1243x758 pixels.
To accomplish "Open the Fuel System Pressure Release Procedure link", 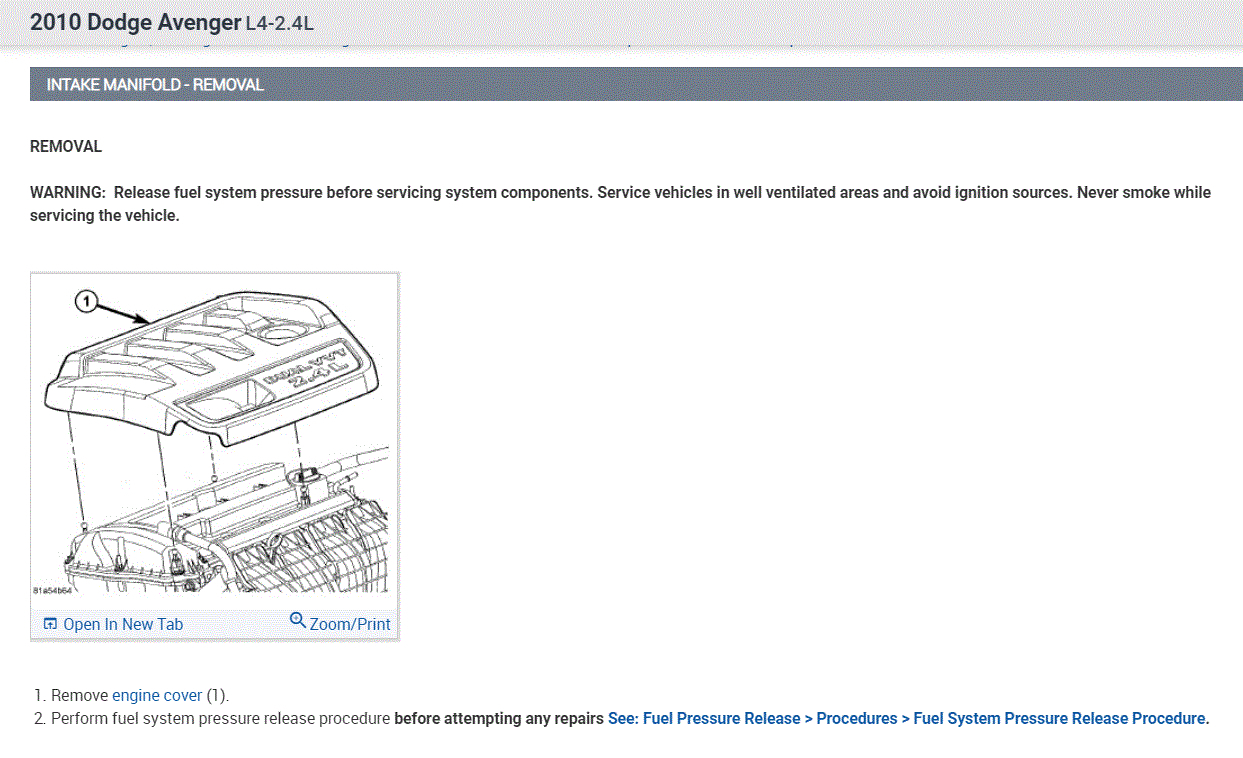I will click(908, 718).
